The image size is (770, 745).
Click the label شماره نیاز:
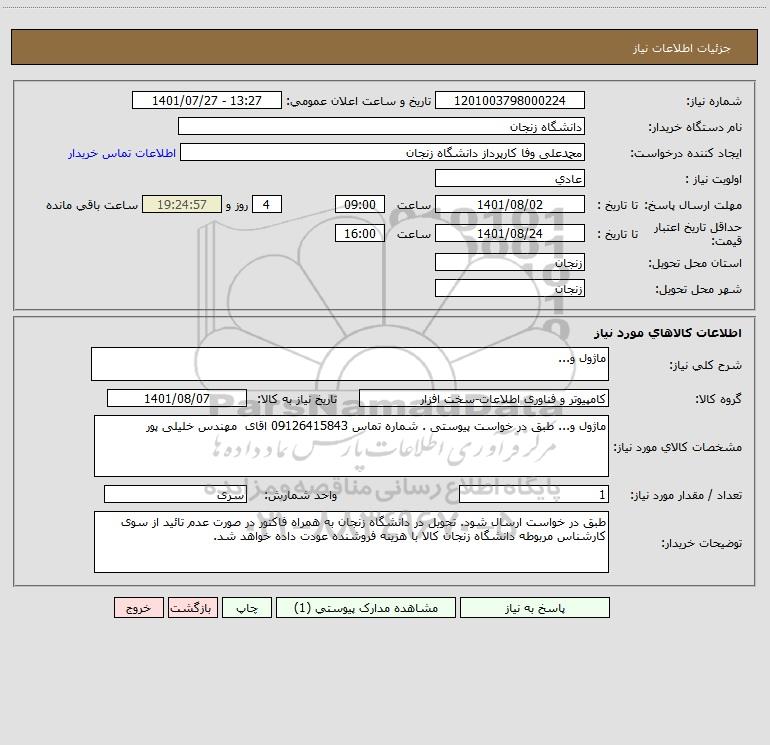(x=714, y=101)
